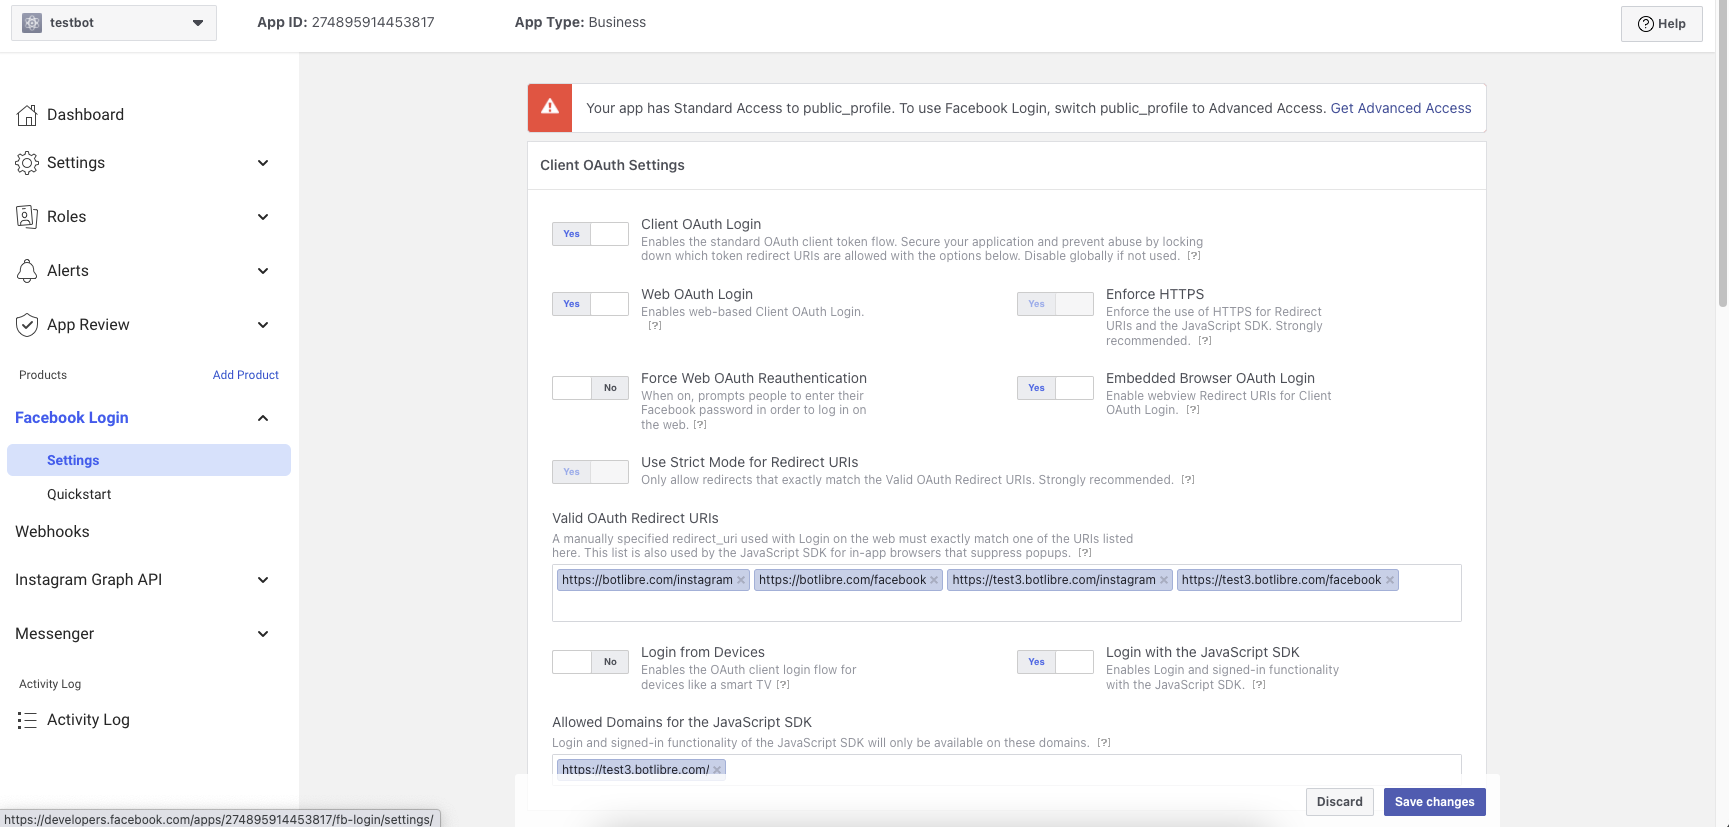
Task: Click the Settings gear icon in sidebar
Action: (27, 163)
